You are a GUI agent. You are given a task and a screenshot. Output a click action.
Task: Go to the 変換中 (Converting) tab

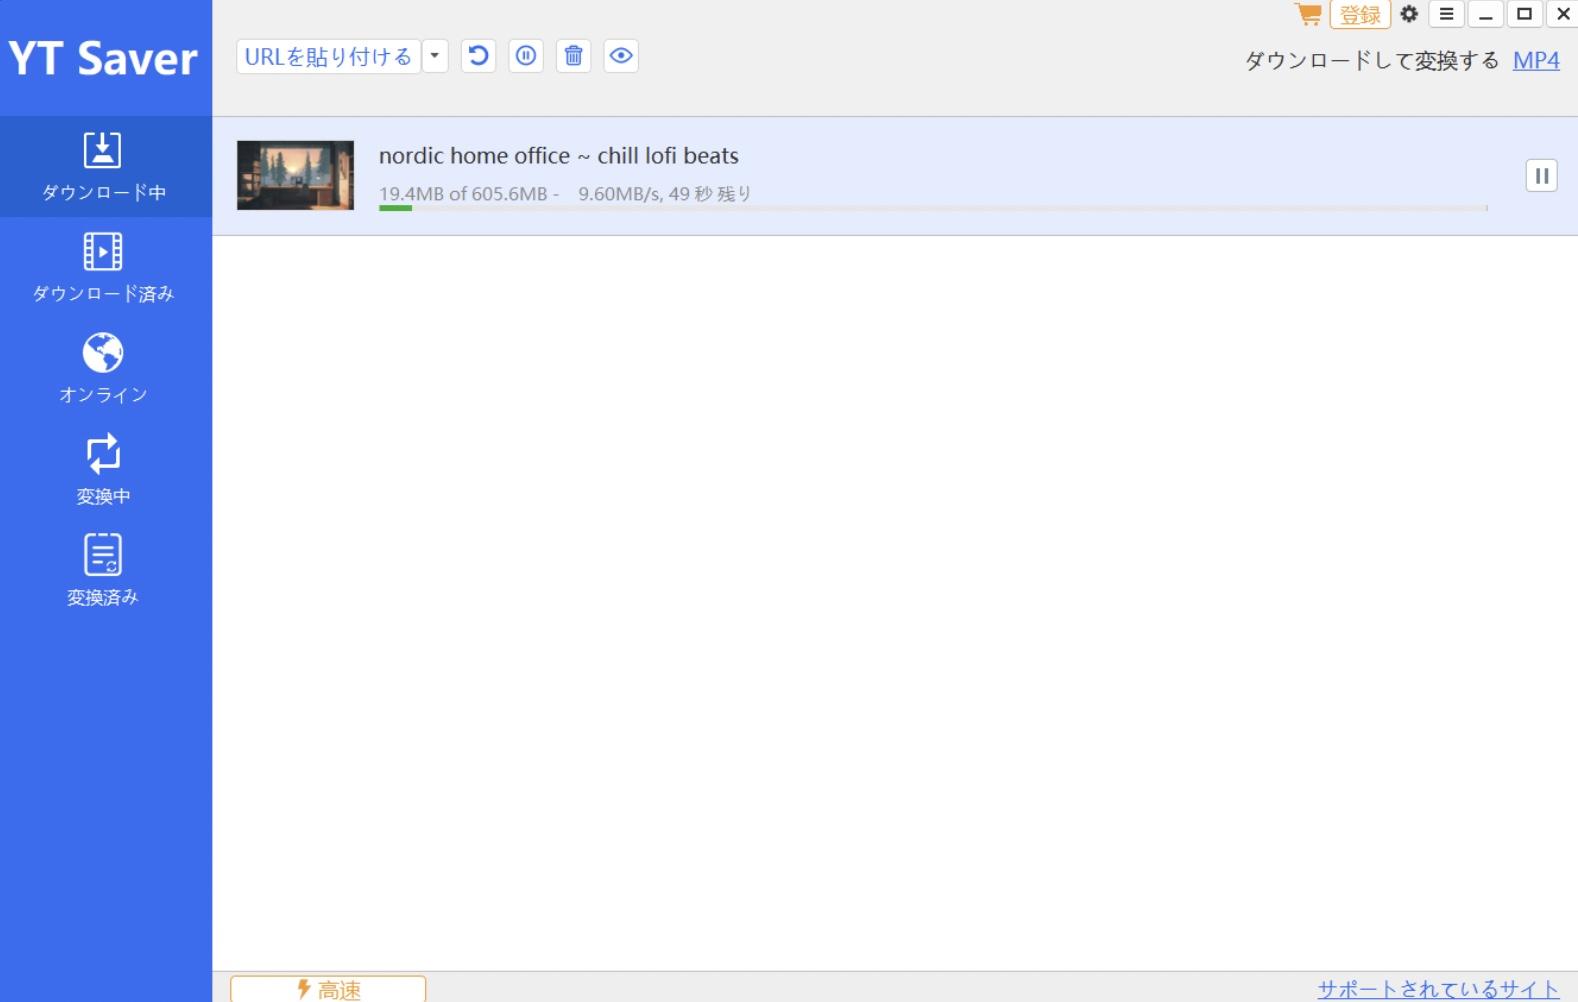(x=104, y=469)
